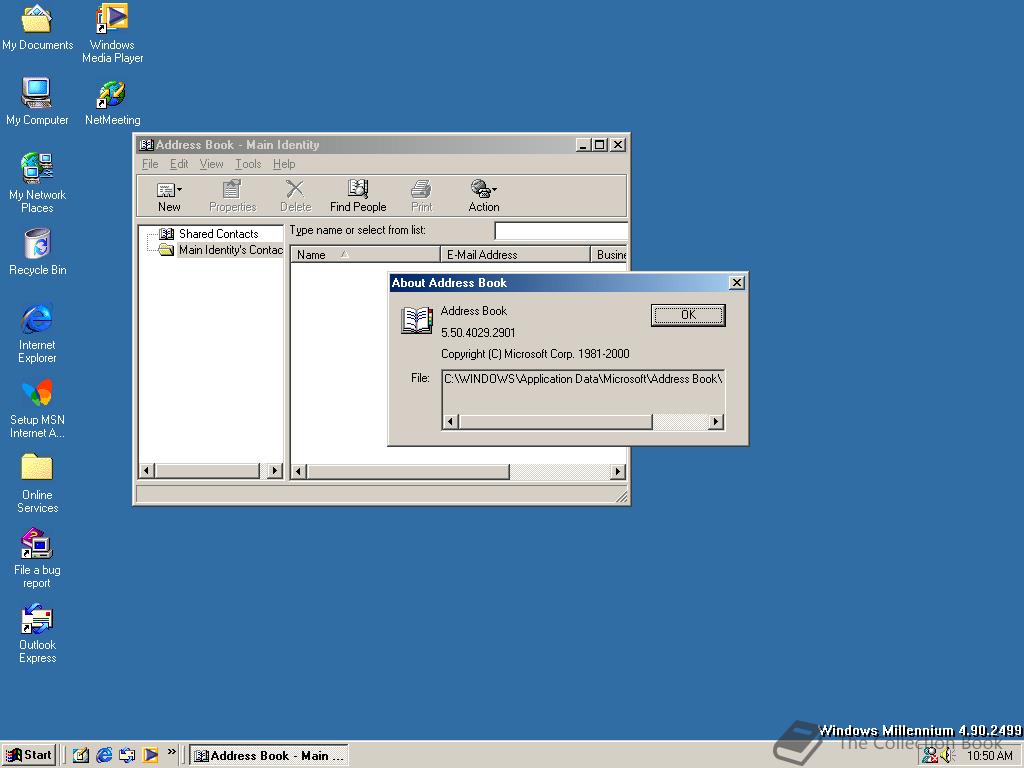Click the New toolbar button in Address Book
Viewport: 1024px width, 768px height.
pos(169,196)
